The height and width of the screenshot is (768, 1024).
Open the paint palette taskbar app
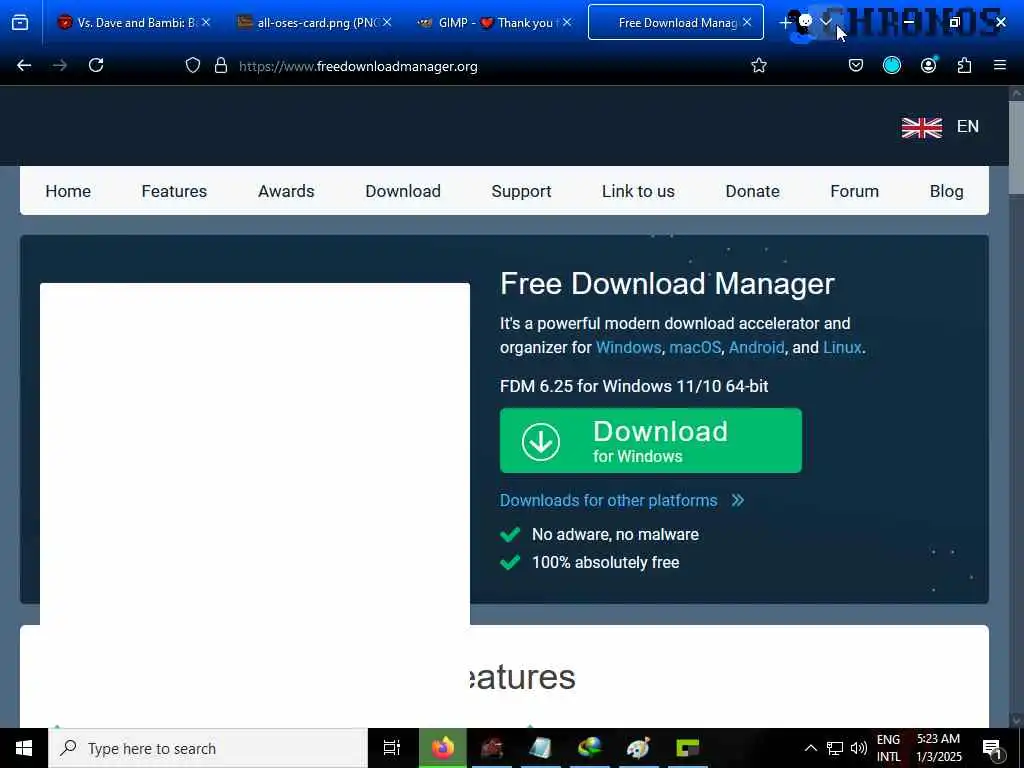tap(638, 748)
